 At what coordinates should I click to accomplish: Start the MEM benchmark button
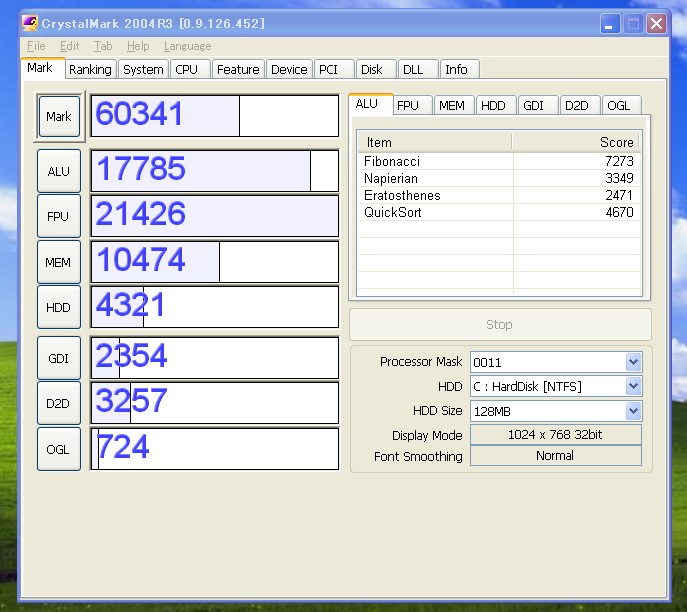(59, 262)
